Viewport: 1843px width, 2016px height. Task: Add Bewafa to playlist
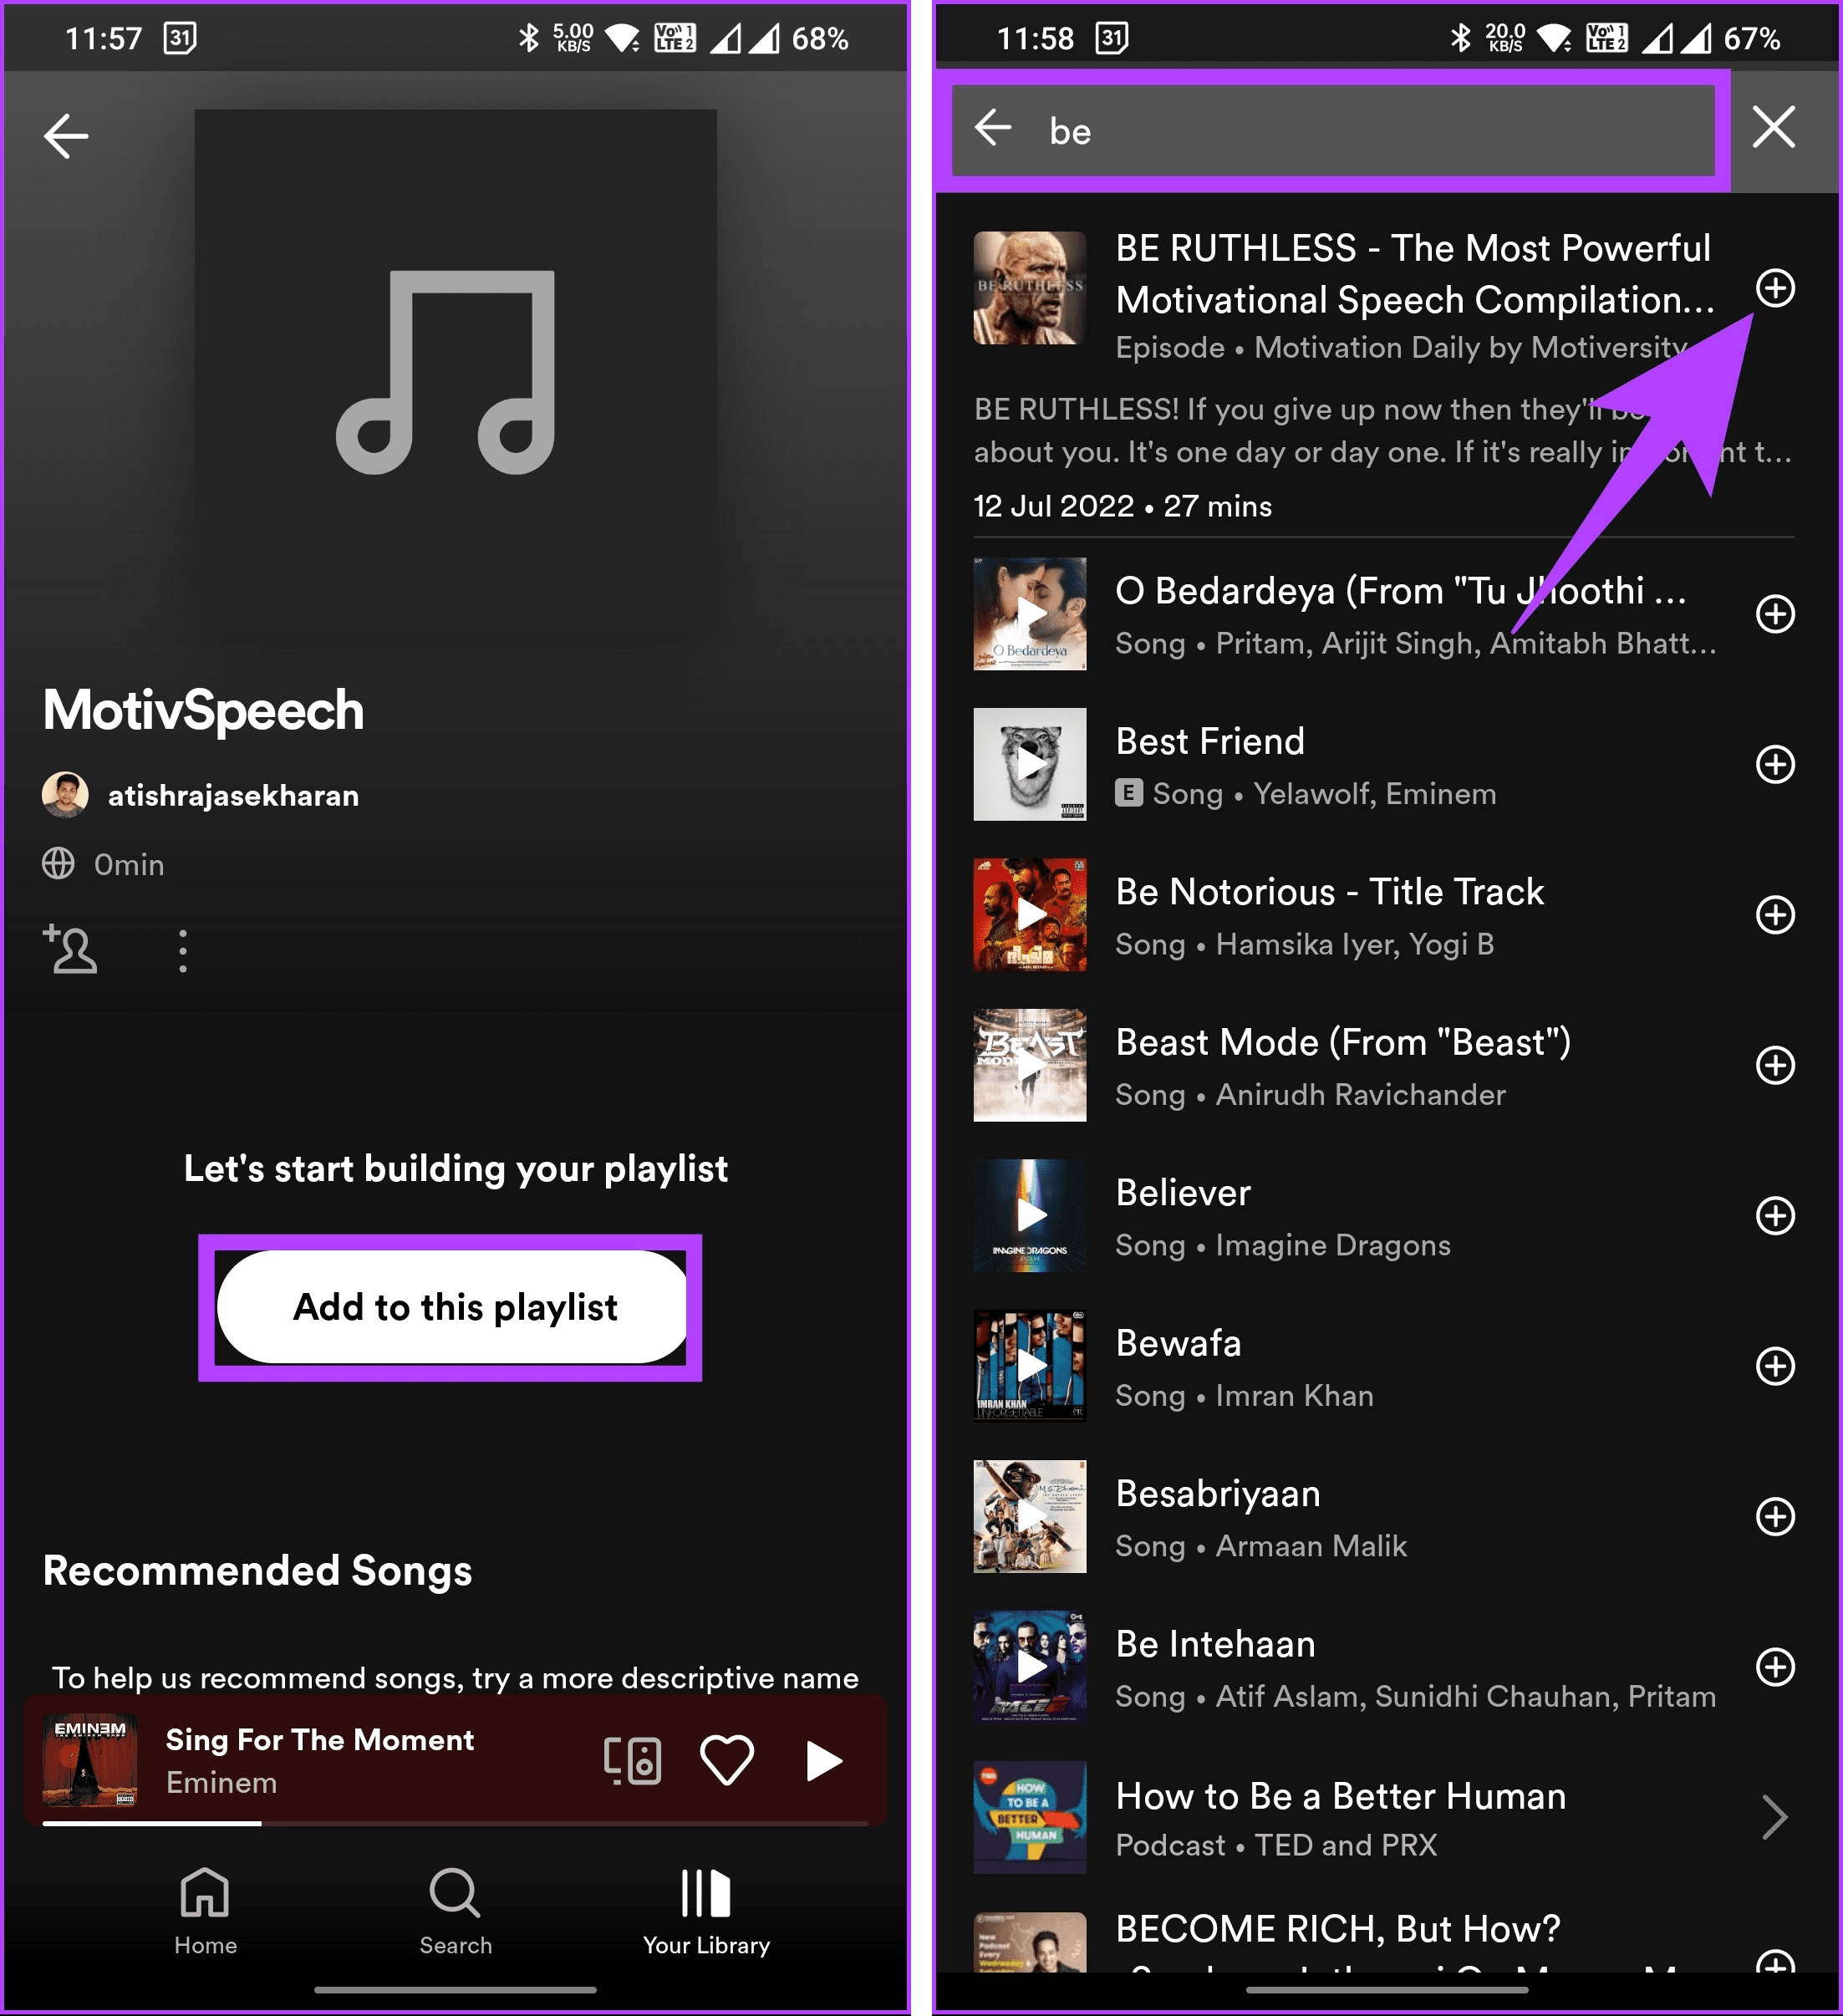(1775, 1366)
